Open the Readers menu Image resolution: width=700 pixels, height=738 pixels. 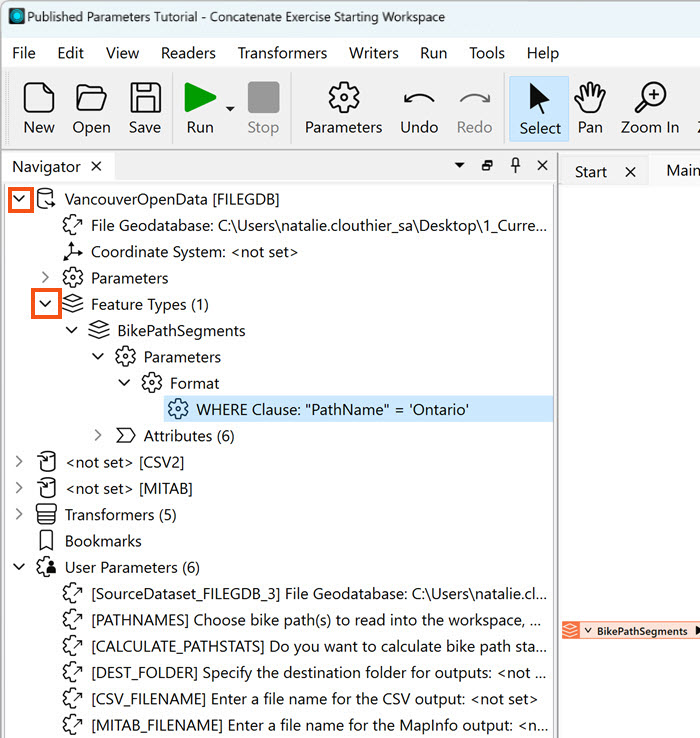coord(188,53)
